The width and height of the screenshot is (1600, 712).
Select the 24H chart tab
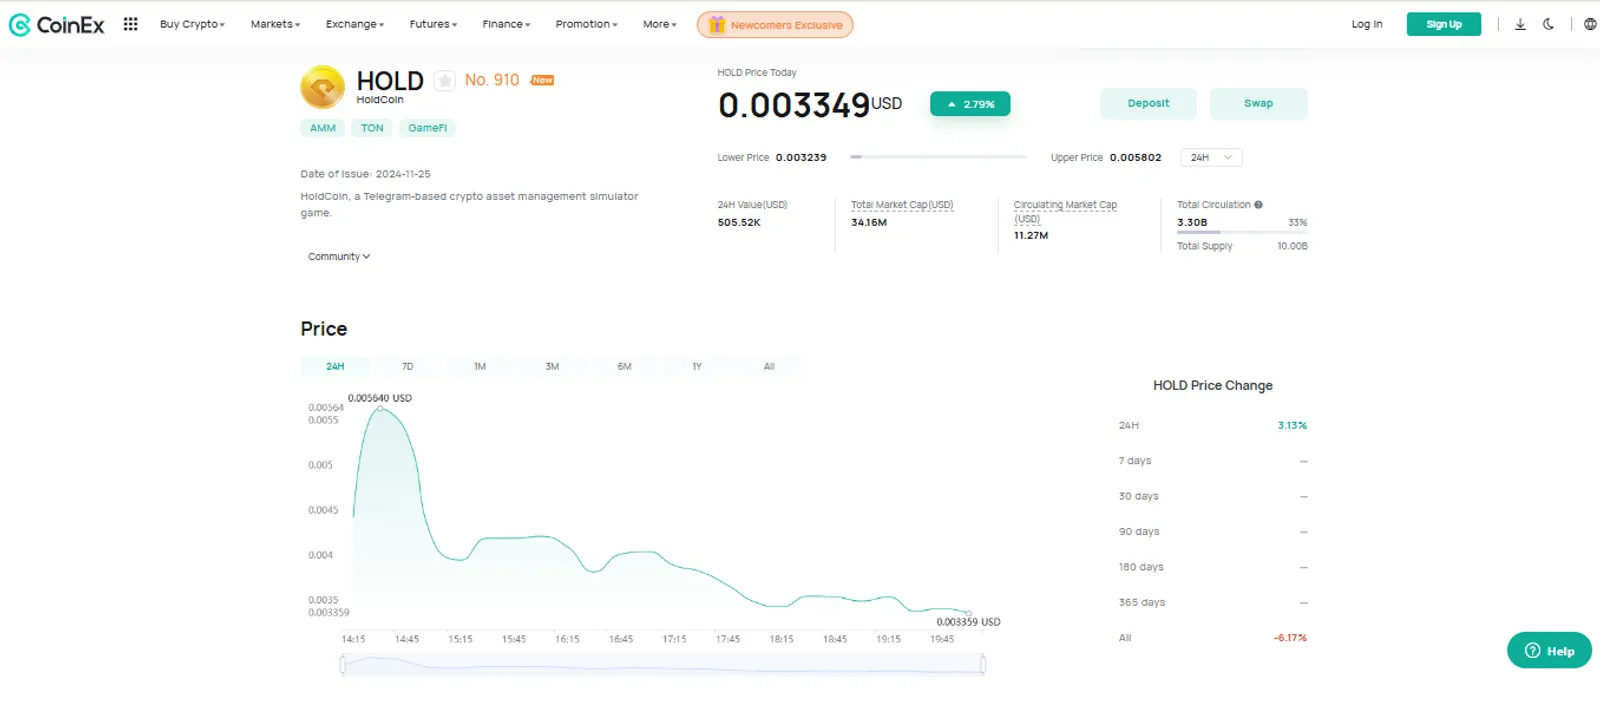coord(335,367)
